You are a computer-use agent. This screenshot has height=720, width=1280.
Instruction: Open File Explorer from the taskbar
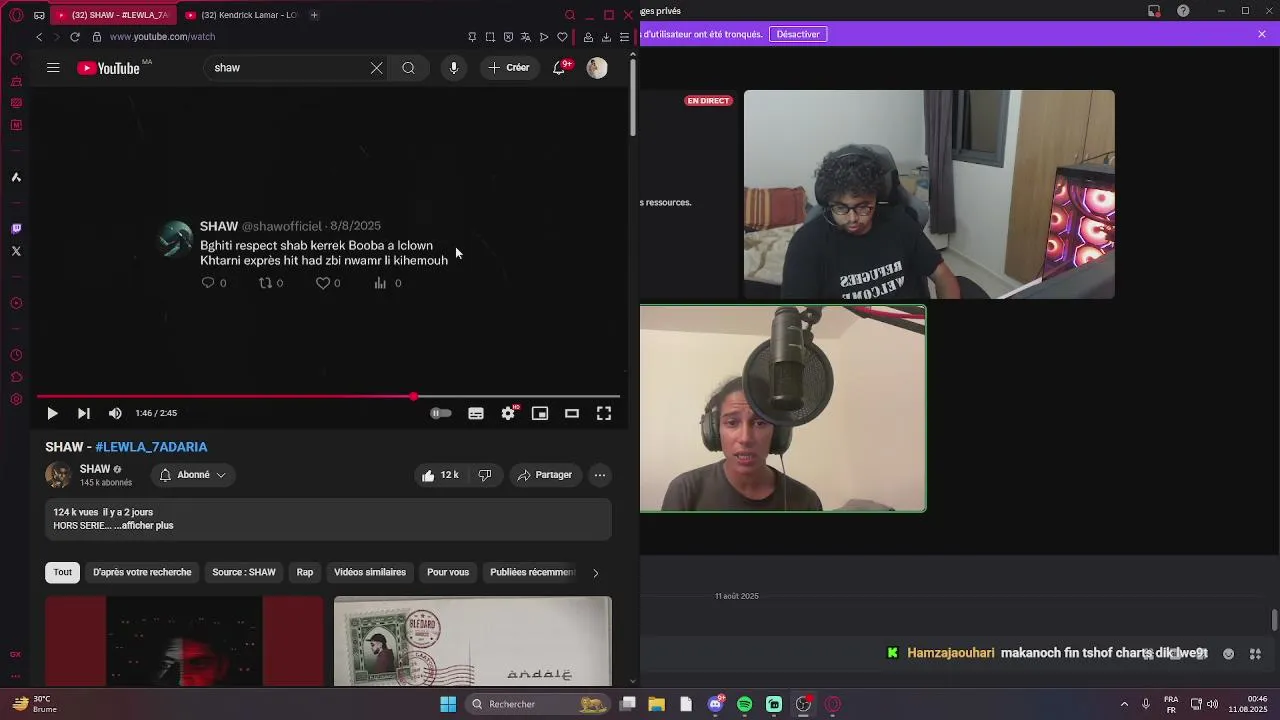pos(657,704)
